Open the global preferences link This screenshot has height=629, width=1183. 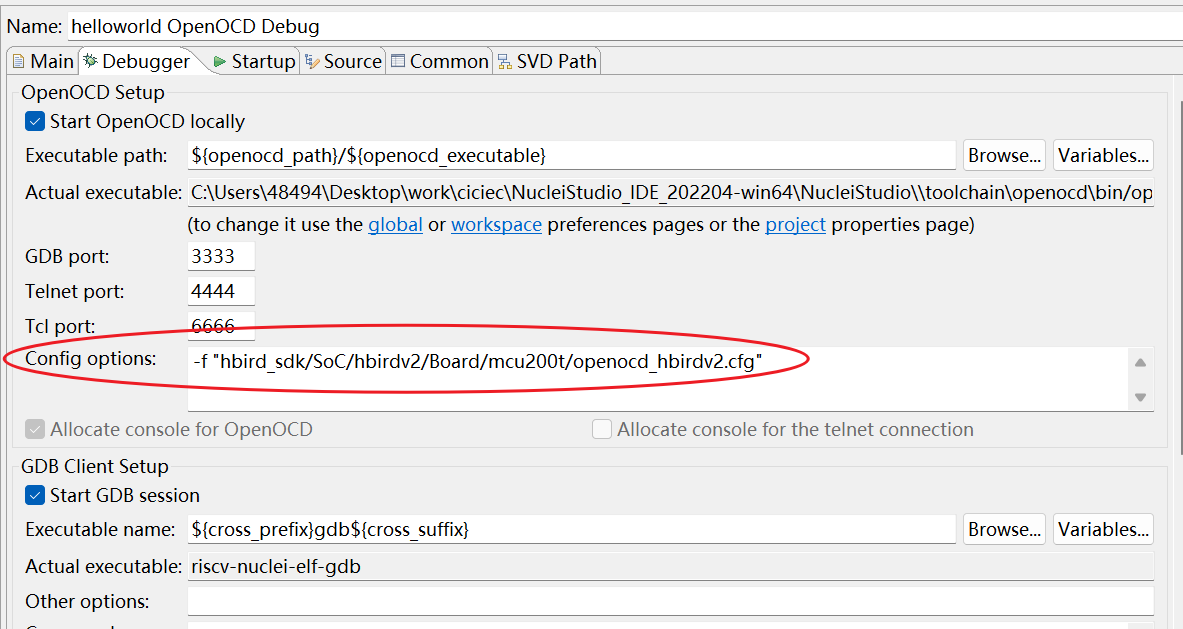[x=395, y=225]
